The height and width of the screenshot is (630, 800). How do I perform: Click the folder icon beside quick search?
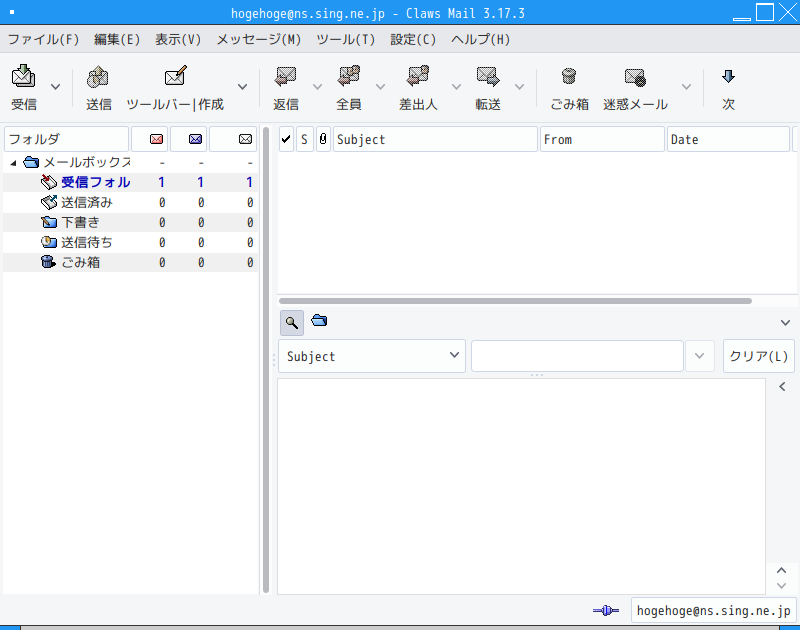[319, 320]
